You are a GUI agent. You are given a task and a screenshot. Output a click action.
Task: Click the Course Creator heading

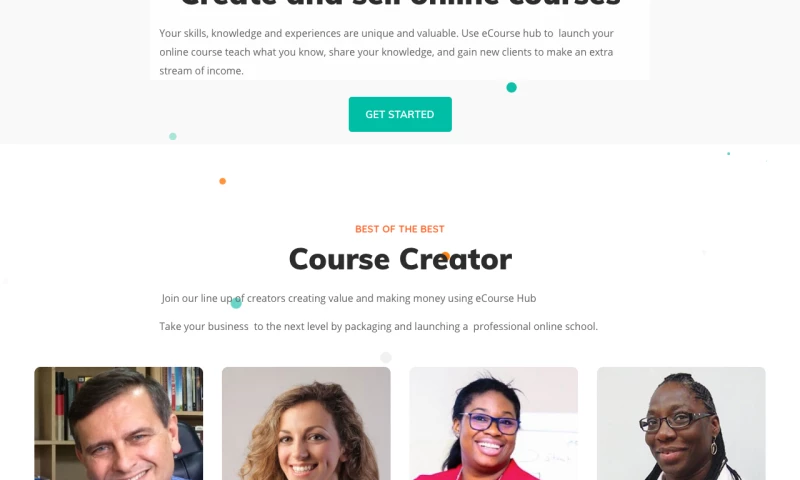[x=400, y=259]
